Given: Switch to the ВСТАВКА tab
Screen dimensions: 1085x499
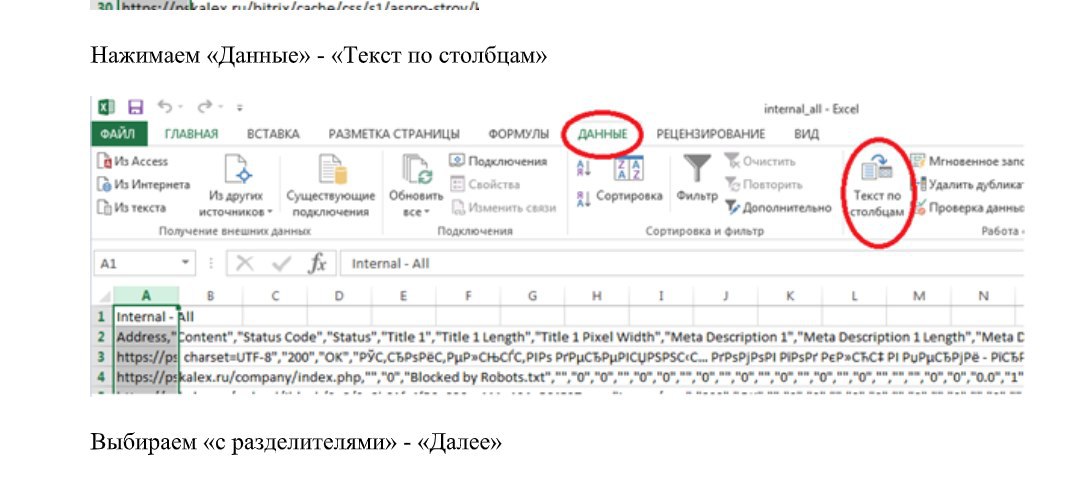Looking at the screenshot, I should [x=273, y=134].
